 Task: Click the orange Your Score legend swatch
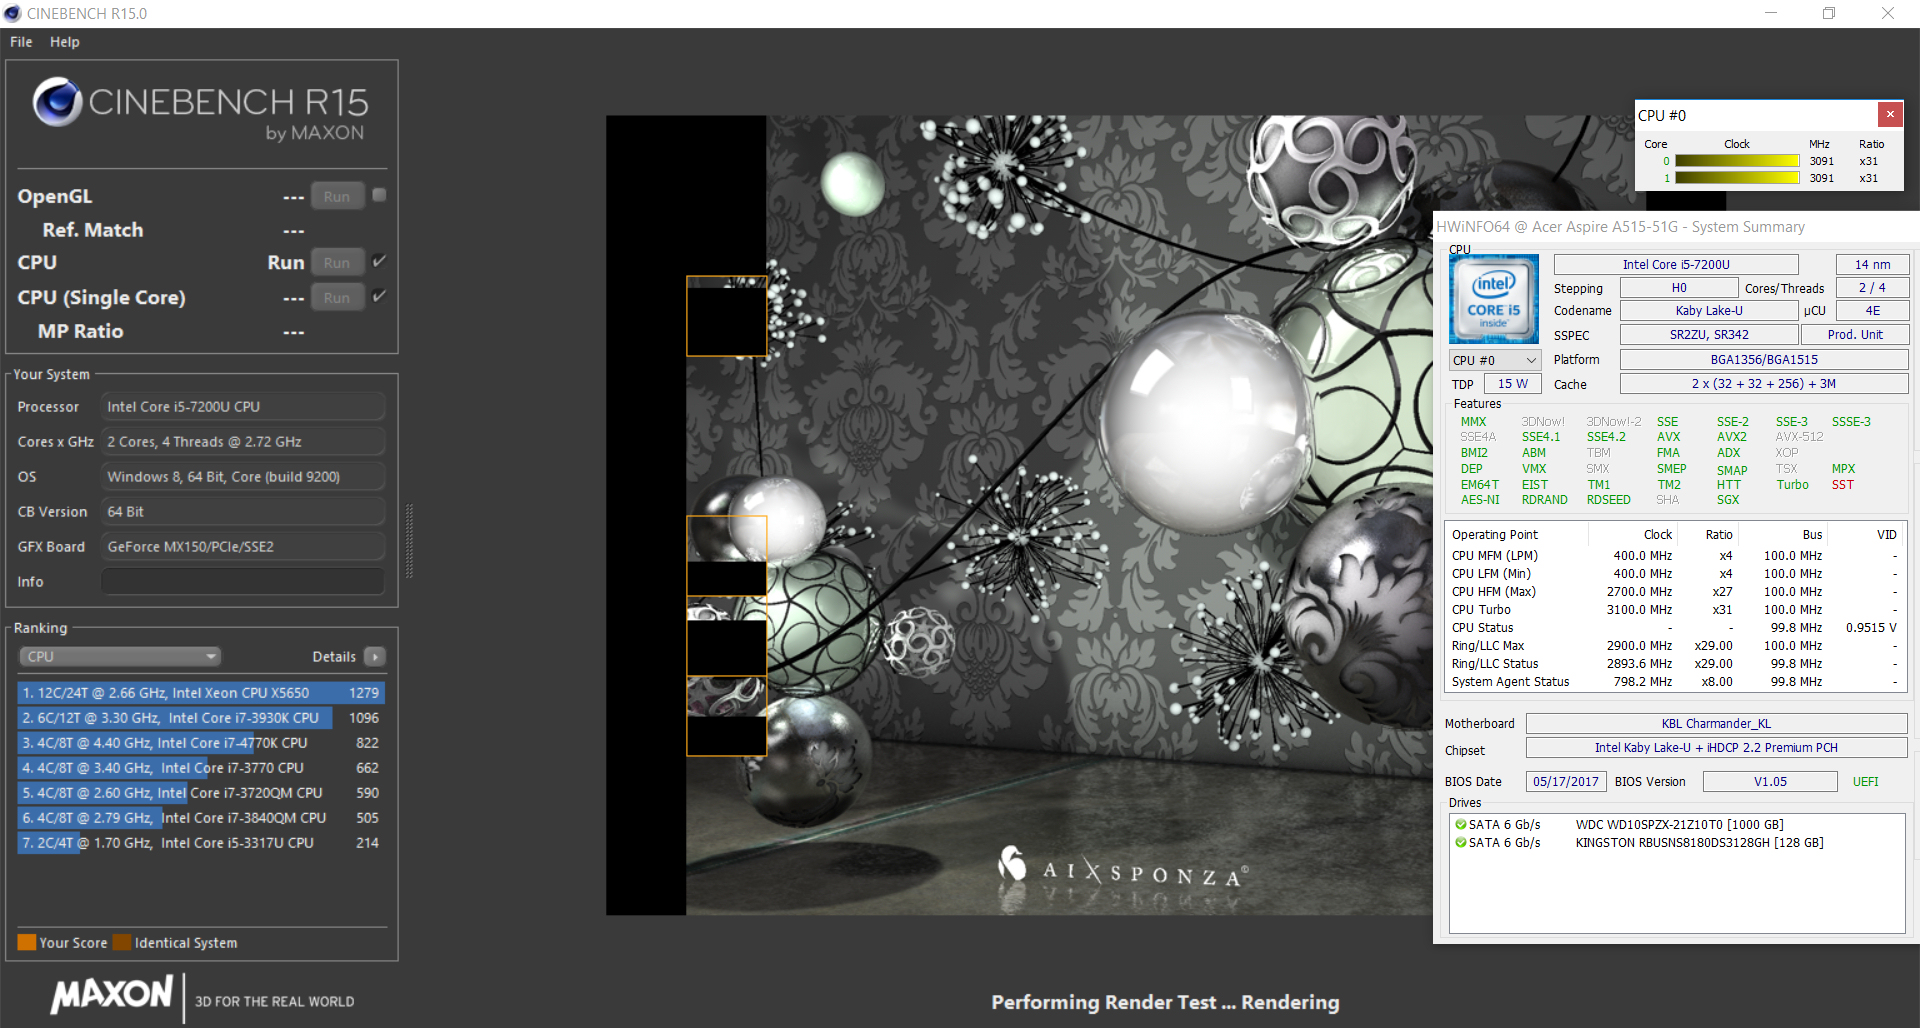tap(27, 942)
